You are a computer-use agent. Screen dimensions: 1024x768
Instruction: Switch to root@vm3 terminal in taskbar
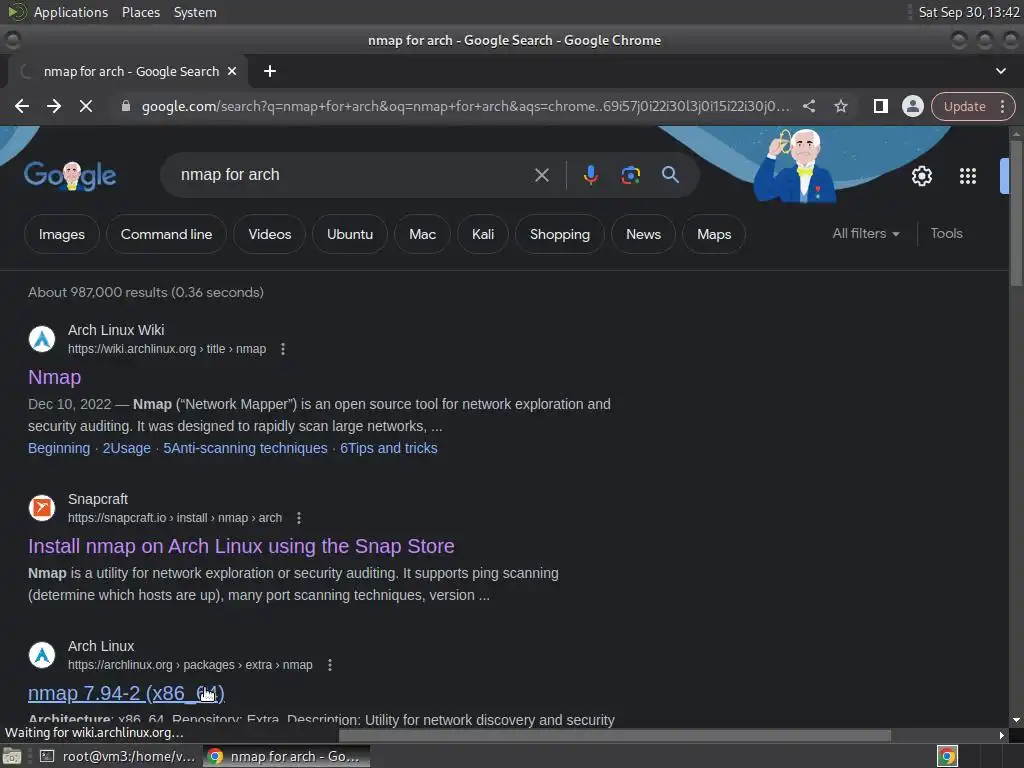(x=120, y=756)
